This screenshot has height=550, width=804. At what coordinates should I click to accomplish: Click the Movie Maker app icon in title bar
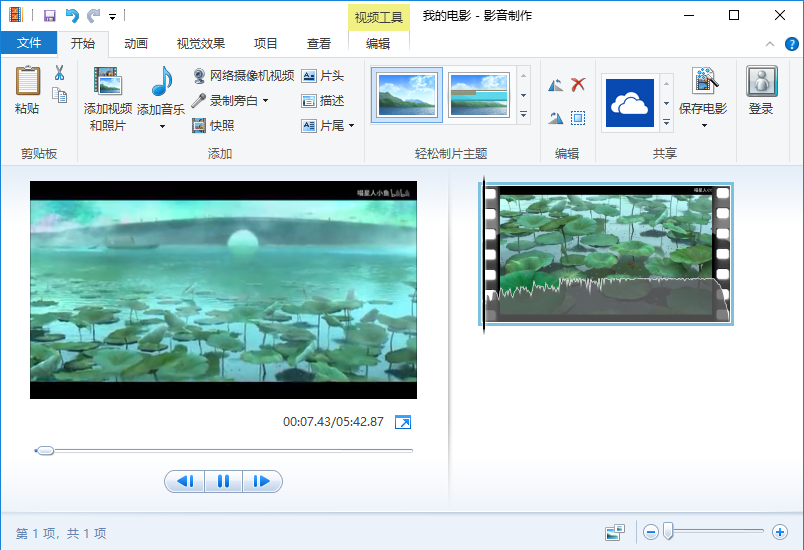click(x=16, y=15)
